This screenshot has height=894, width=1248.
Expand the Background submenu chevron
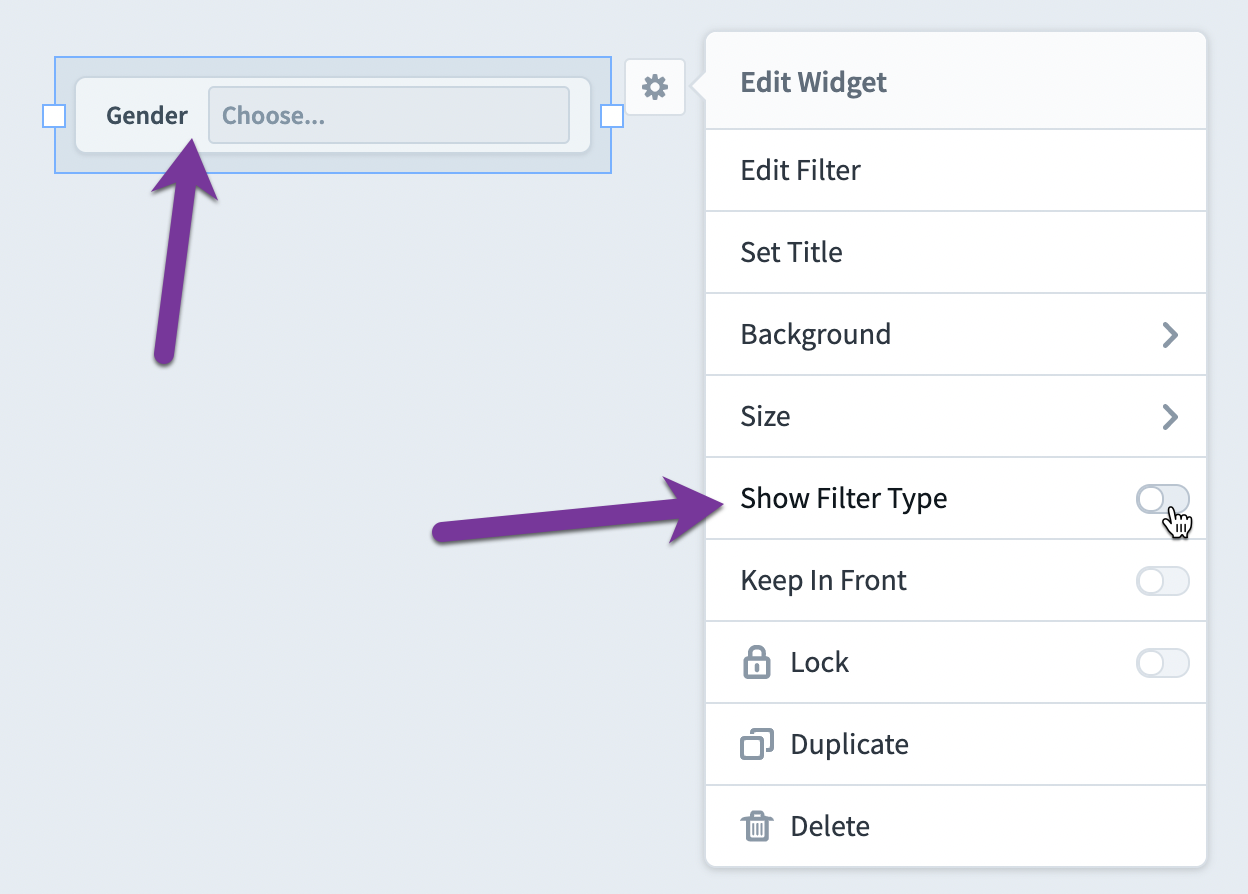click(x=1169, y=335)
